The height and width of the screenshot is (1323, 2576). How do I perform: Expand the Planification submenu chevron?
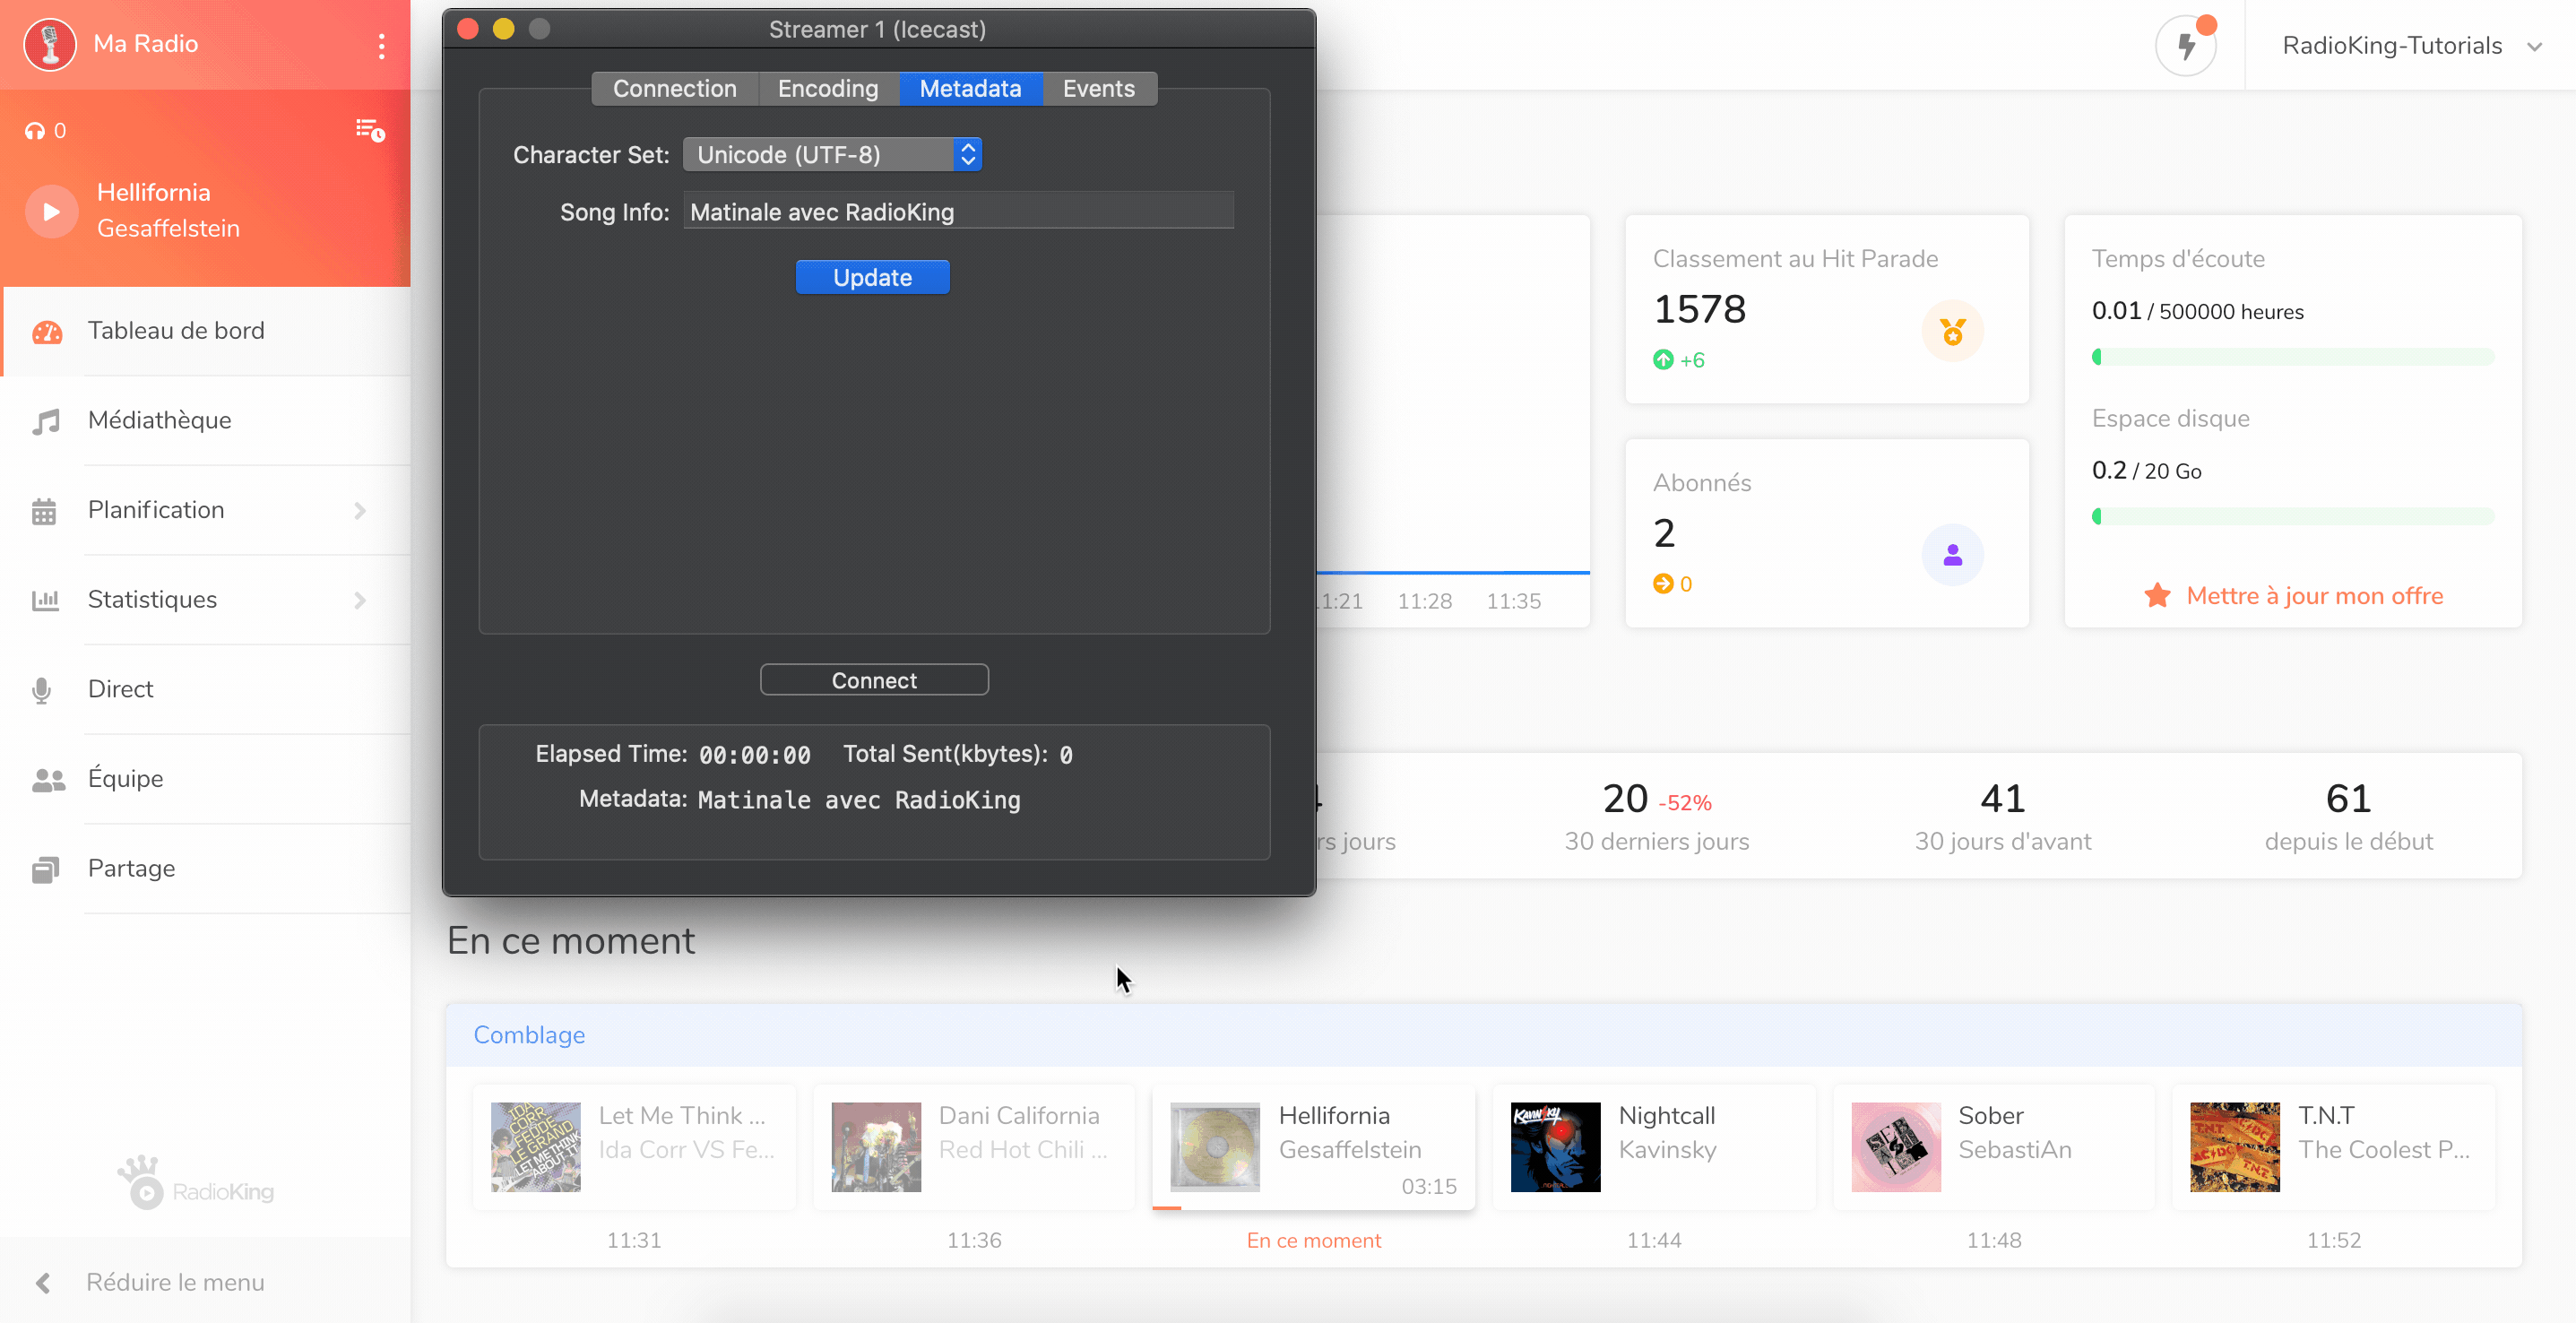tap(360, 510)
